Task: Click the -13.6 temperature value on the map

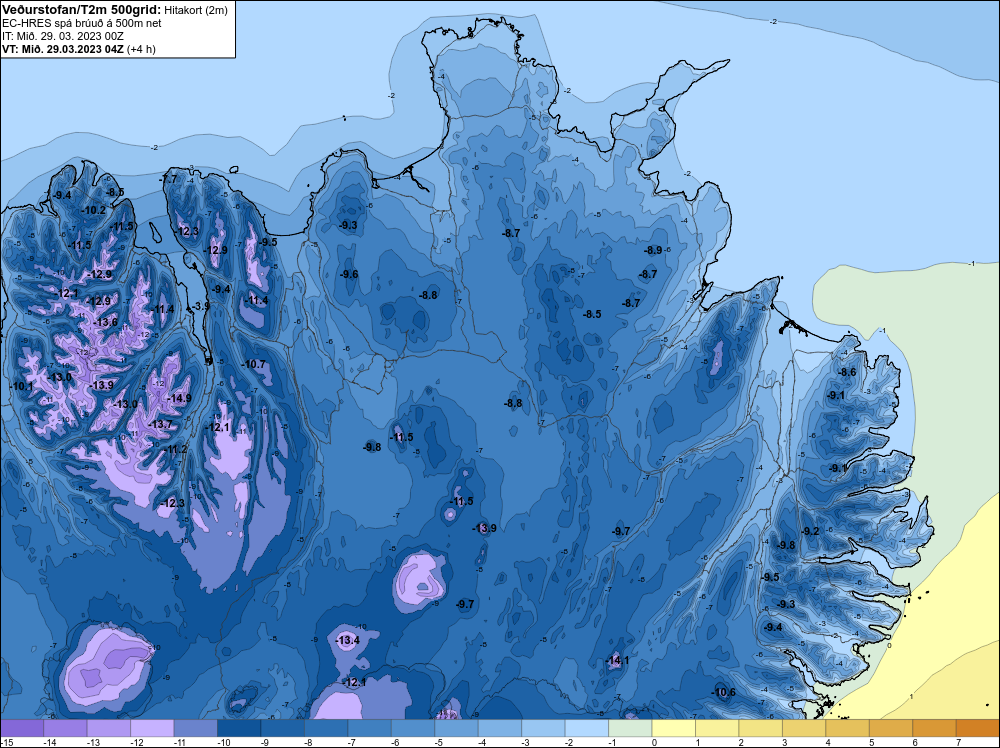Action: pos(106,322)
